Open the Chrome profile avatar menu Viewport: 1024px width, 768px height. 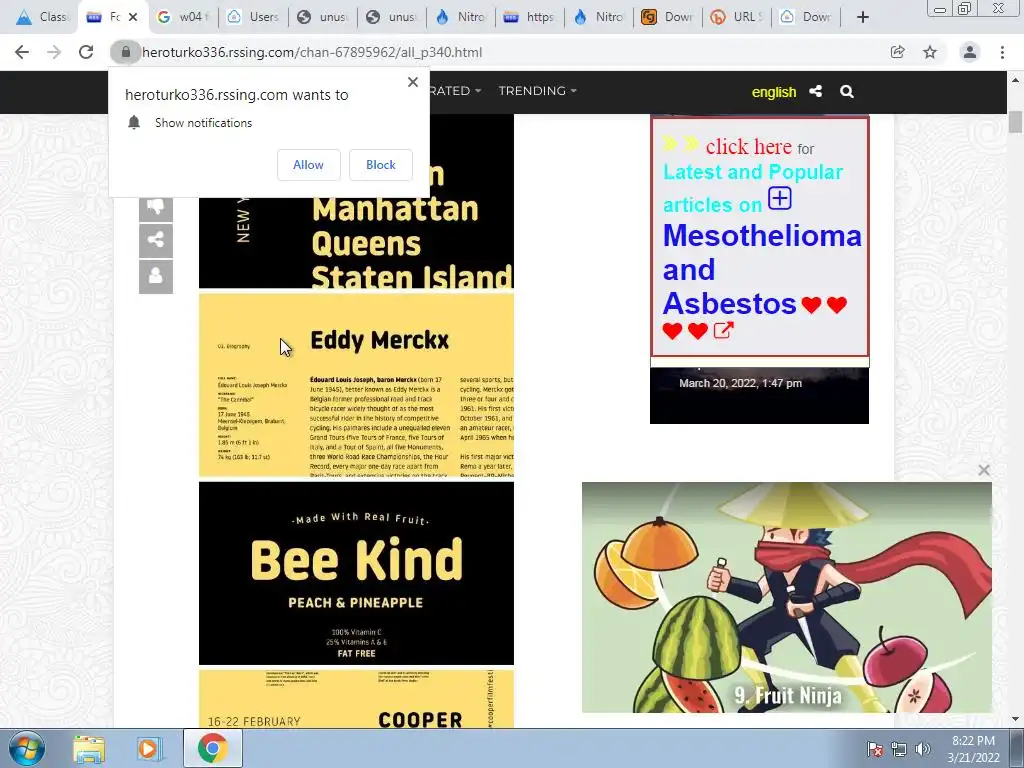point(970,52)
